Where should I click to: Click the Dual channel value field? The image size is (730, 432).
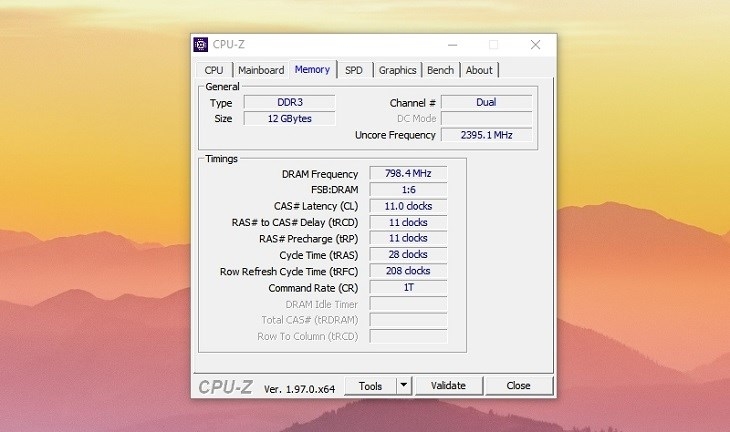tap(486, 102)
